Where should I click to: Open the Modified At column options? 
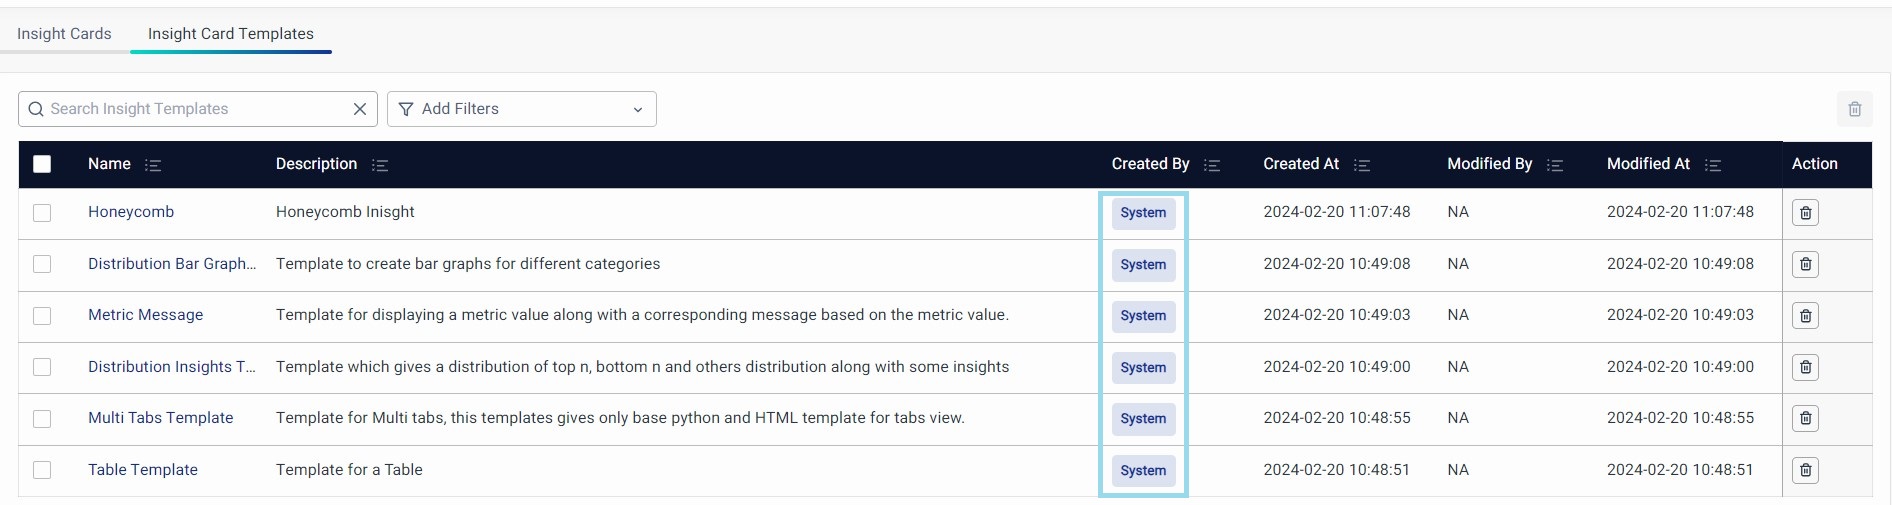[x=1713, y=165]
